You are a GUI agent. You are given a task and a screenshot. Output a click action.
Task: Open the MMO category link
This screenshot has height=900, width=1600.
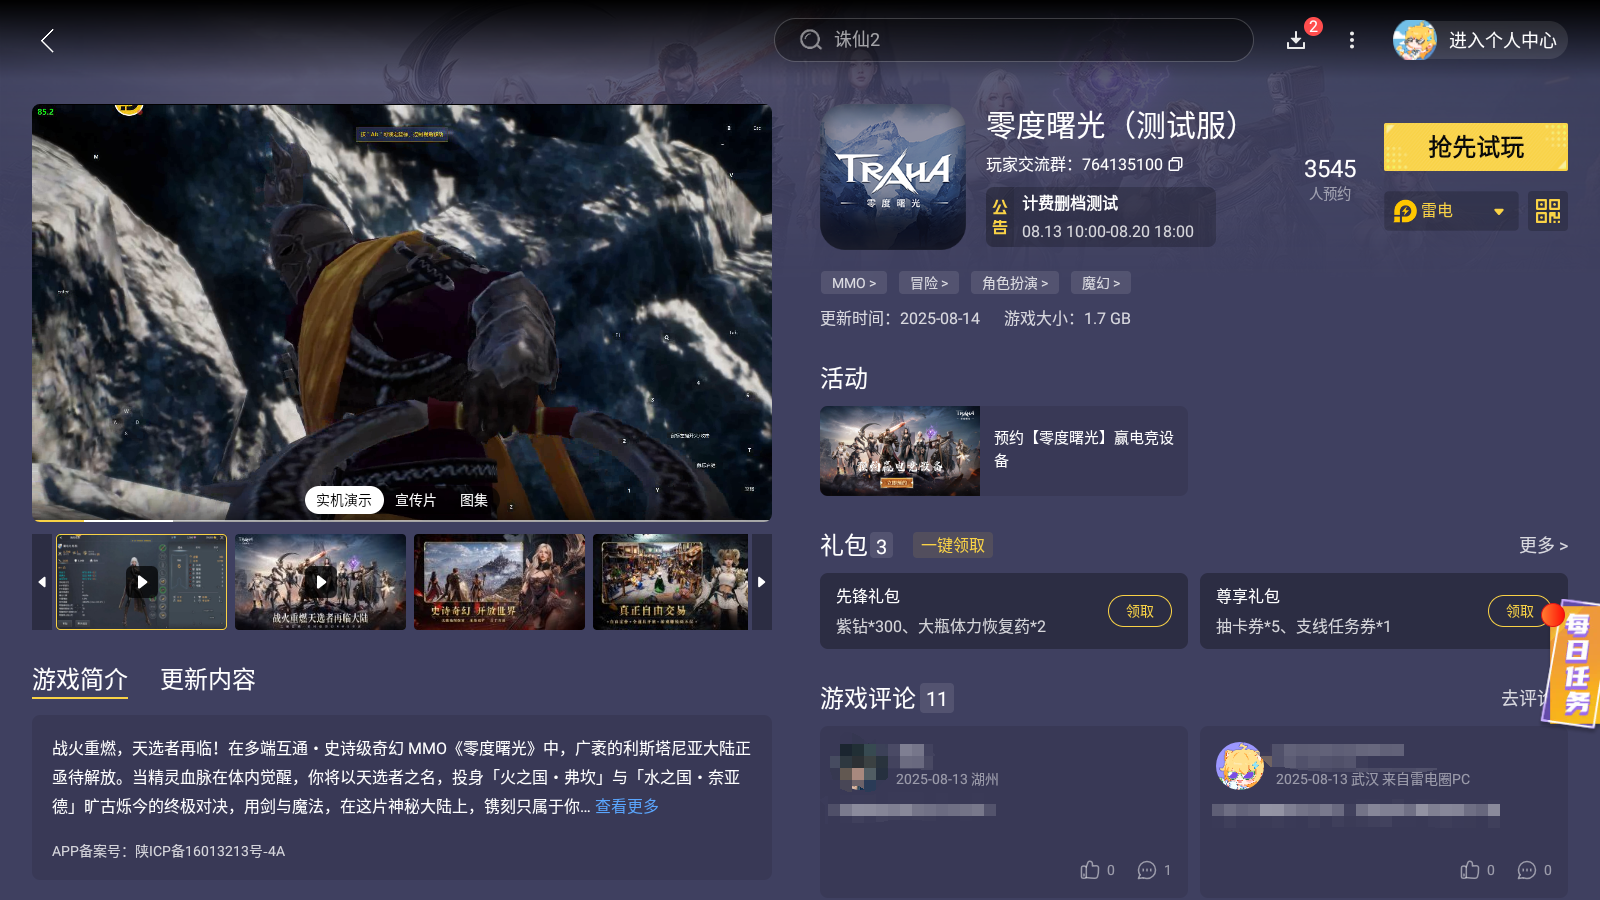pyautogui.click(x=853, y=283)
